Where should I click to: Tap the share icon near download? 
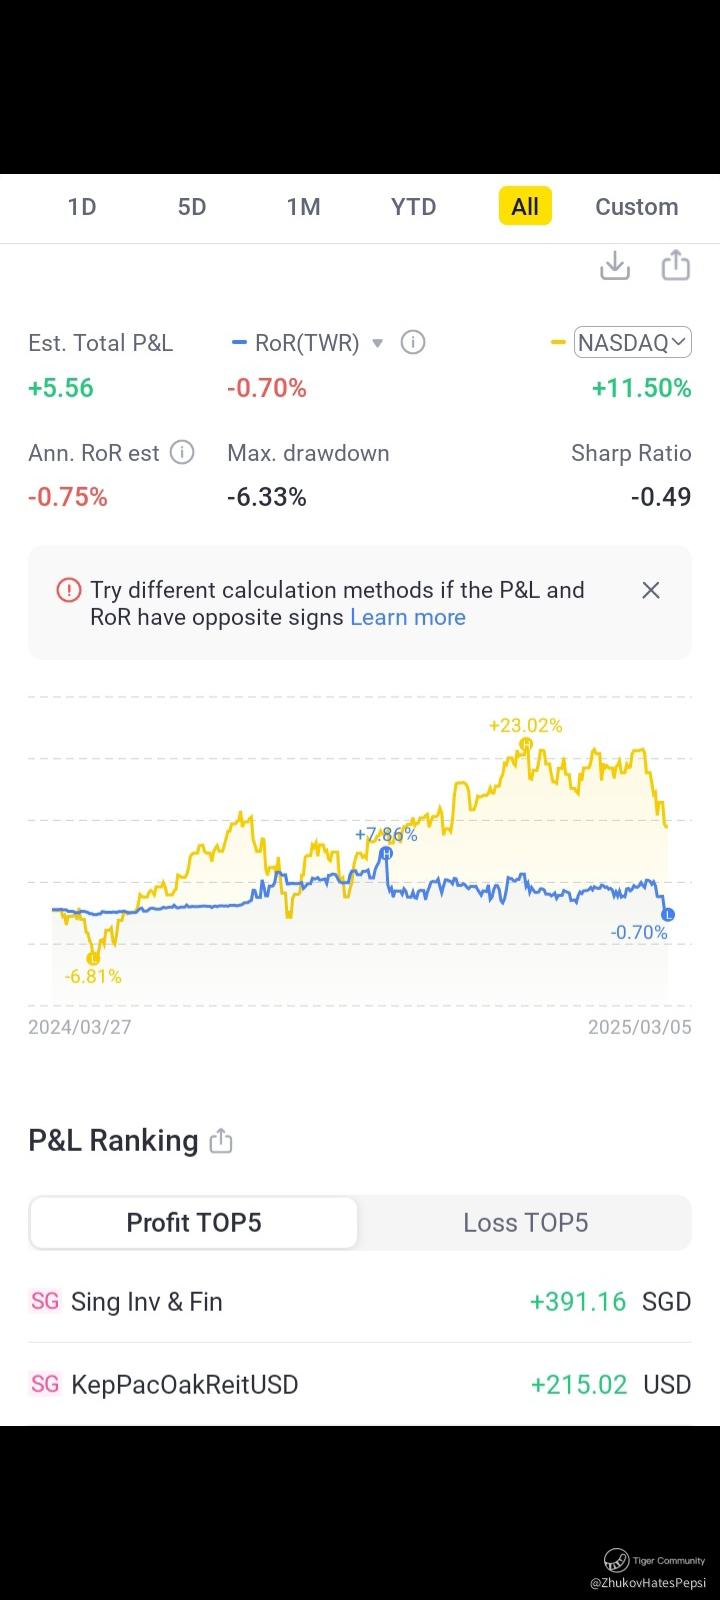pos(676,266)
